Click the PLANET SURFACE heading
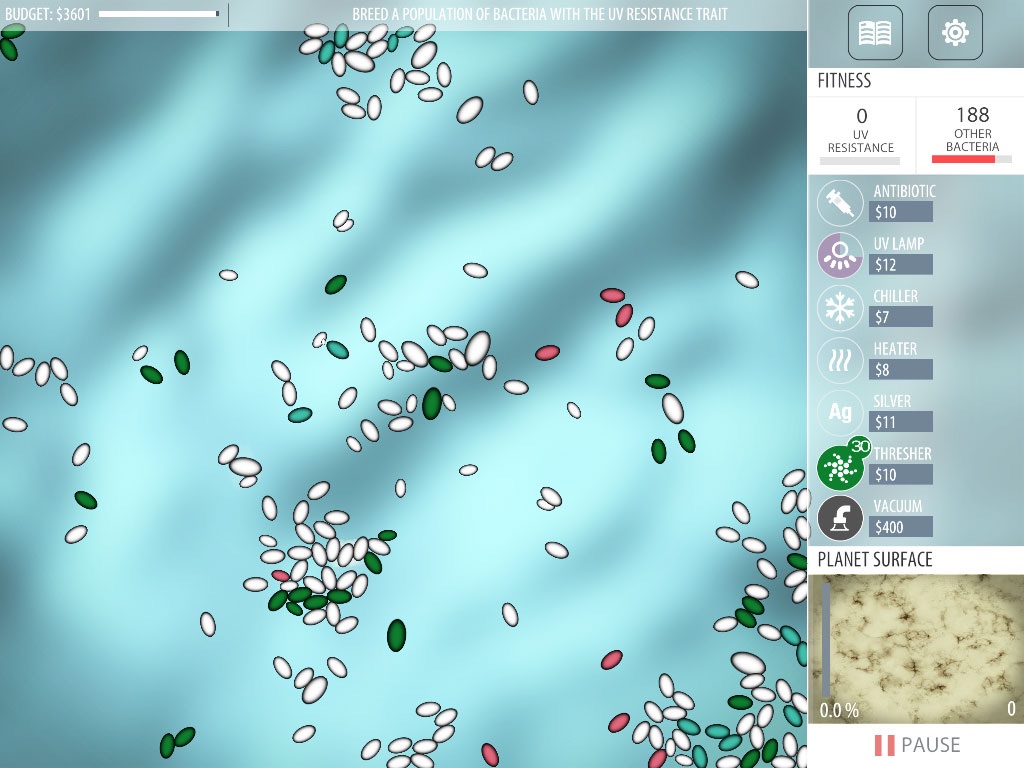The height and width of the screenshot is (768, 1024). (874, 560)
